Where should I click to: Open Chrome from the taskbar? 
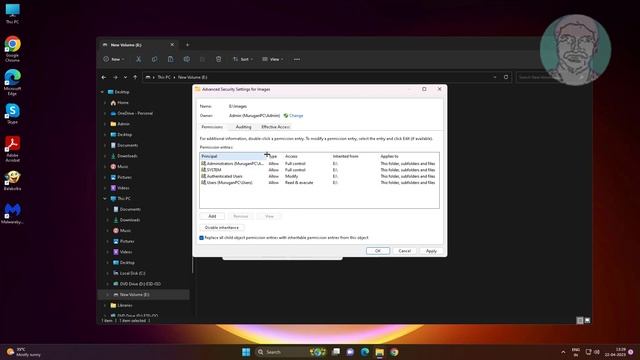394,352
